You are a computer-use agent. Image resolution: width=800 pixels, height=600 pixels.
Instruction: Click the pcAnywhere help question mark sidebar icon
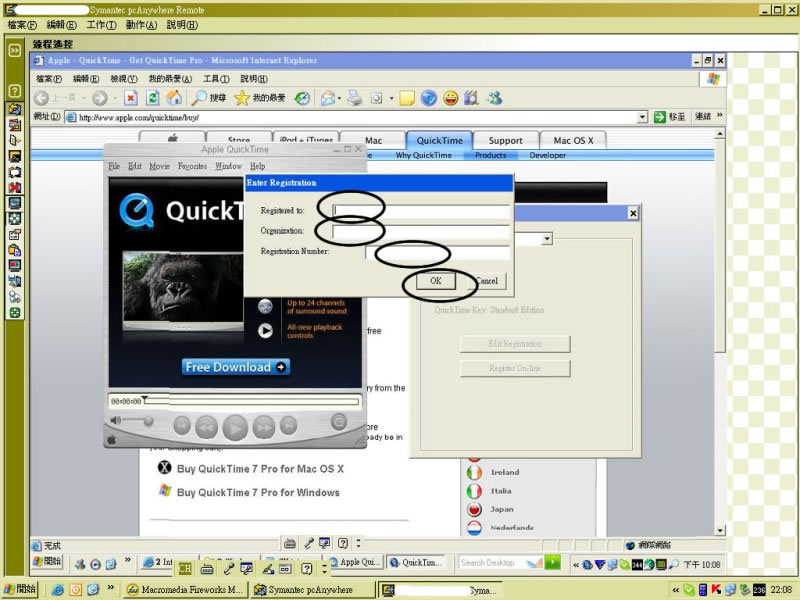coord(15,91)
